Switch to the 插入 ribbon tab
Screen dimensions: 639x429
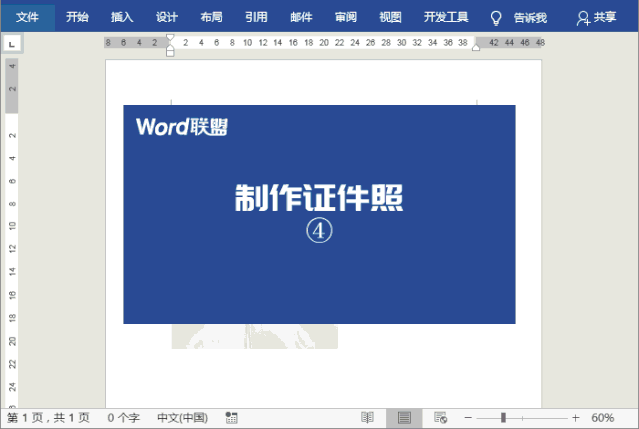(x=122, y=17)
